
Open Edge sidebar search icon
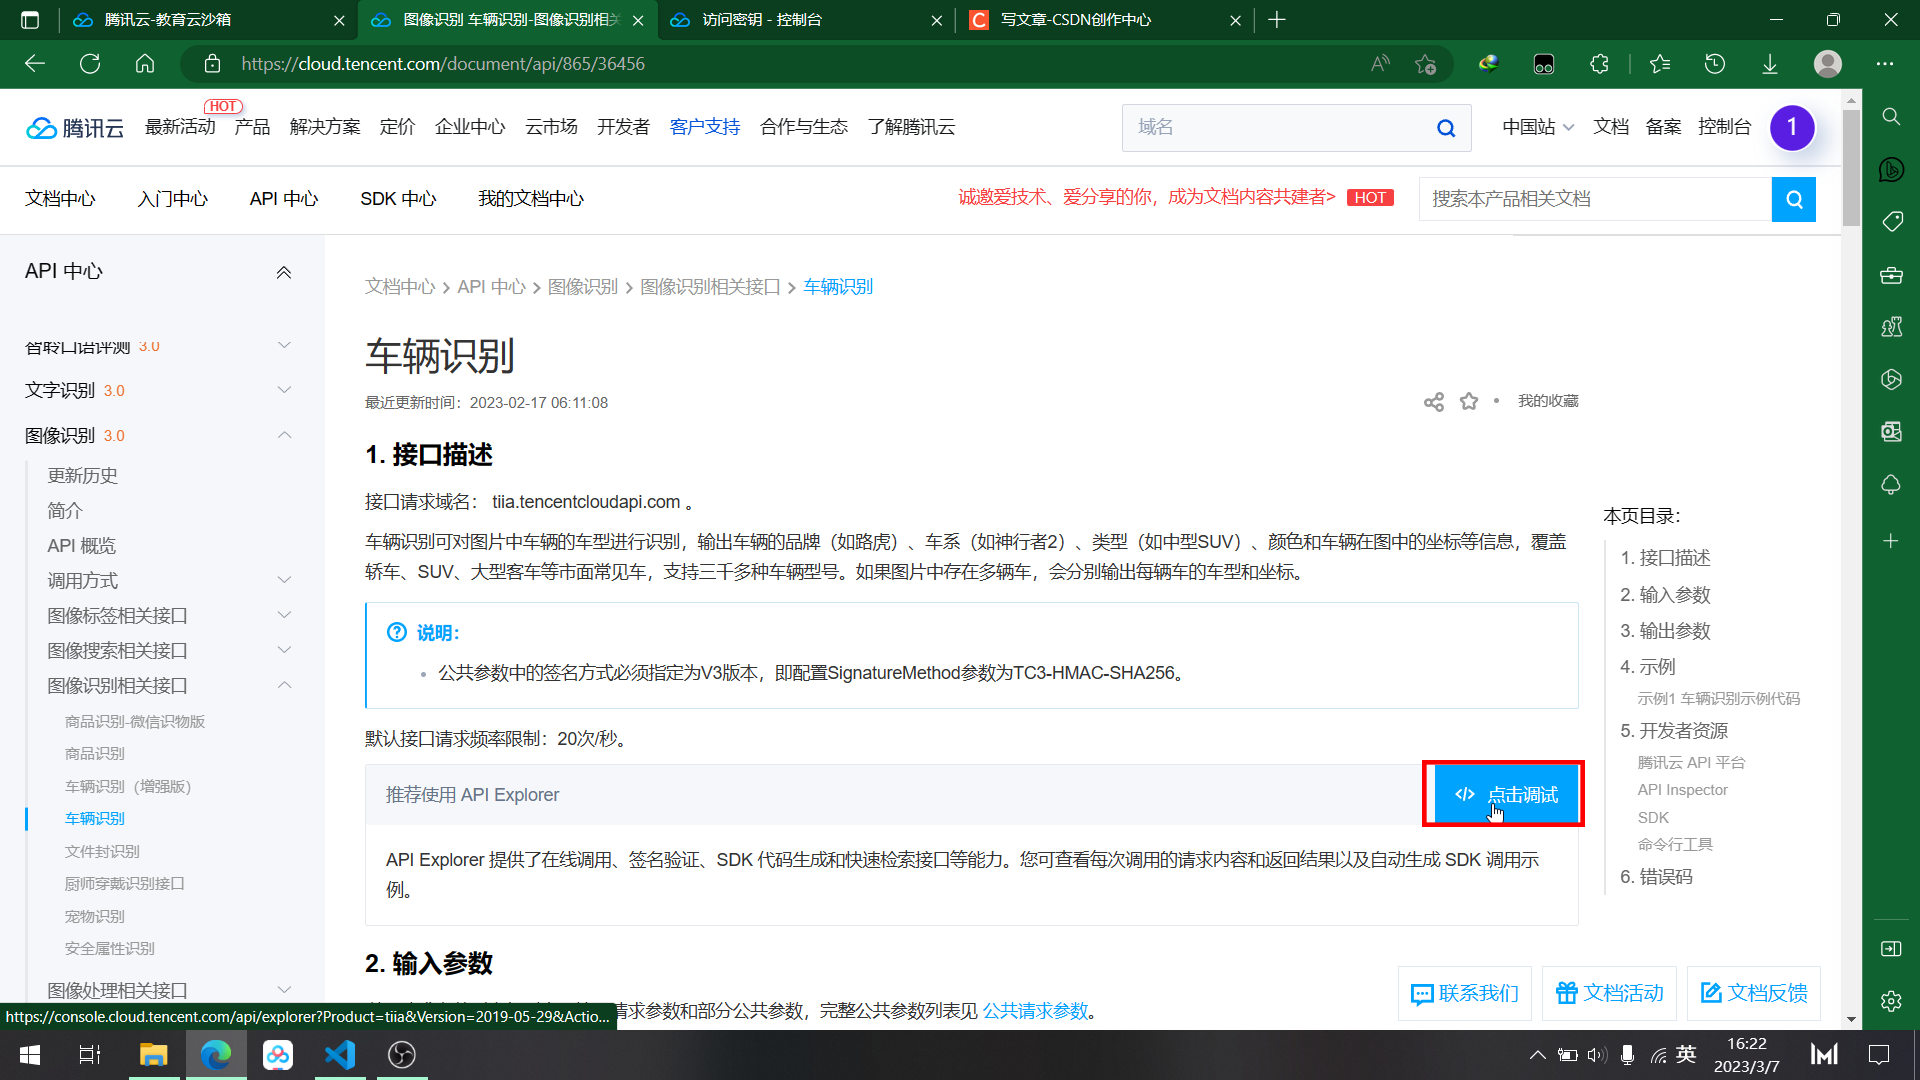1891,117
